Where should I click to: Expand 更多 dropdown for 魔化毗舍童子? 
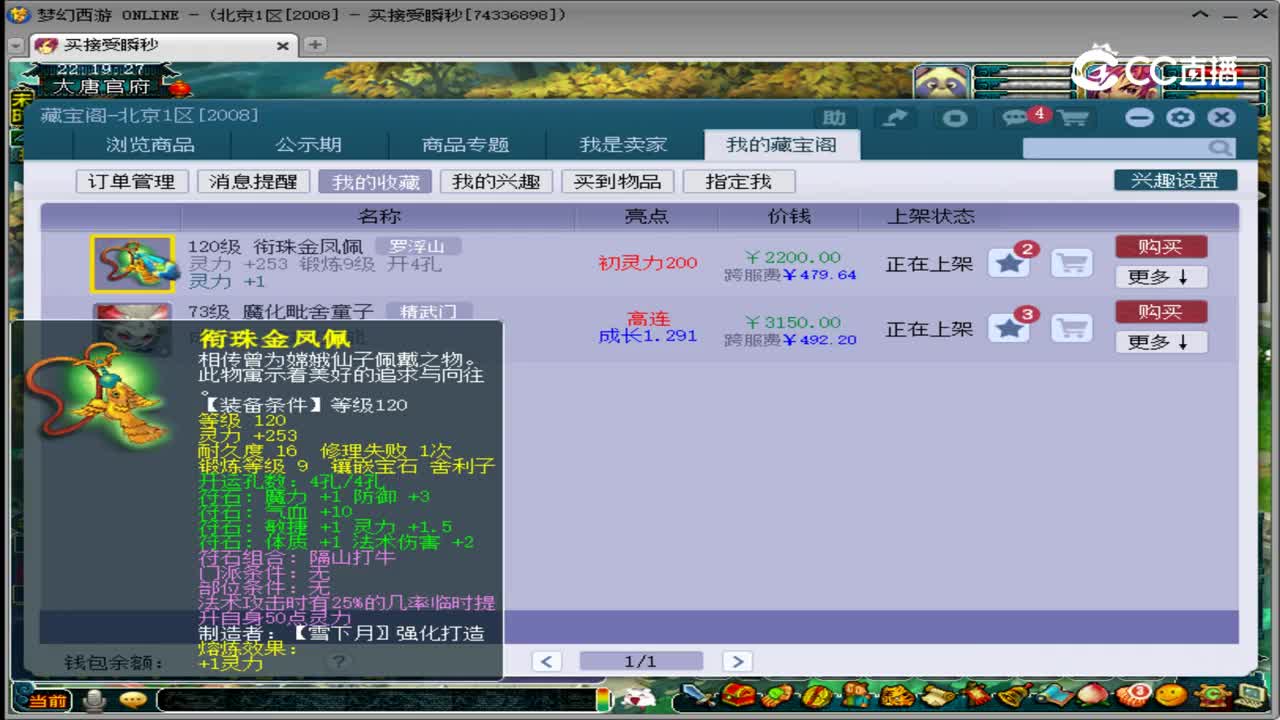click(x=1161, y=342)
